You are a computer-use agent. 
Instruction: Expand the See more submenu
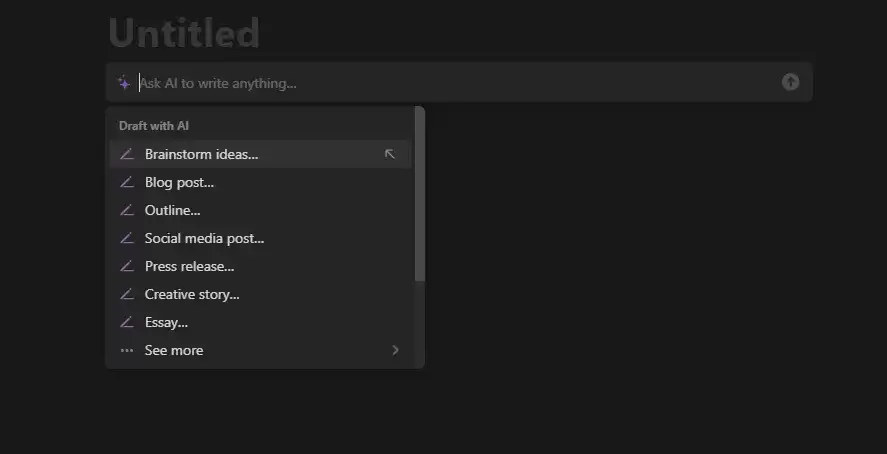coord(261,350)
